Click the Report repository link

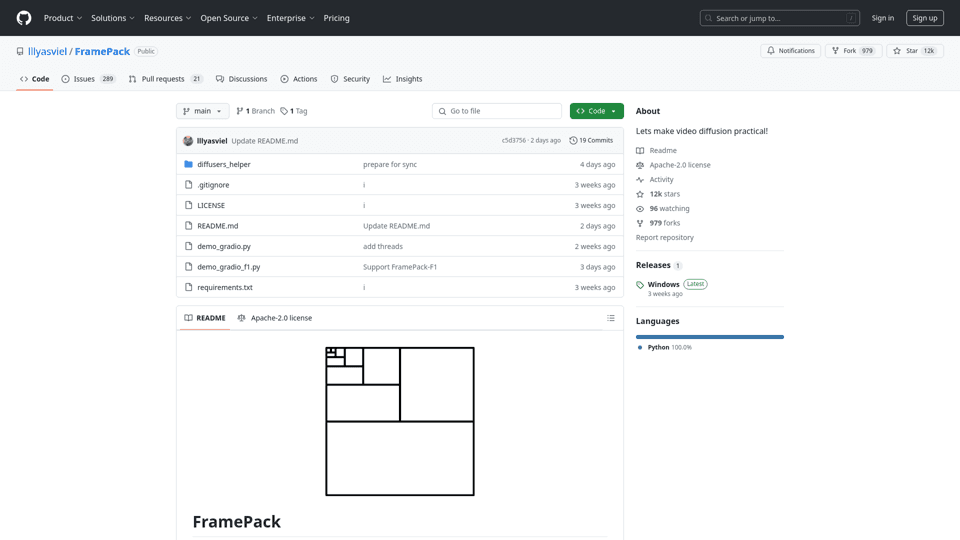tap(664, 238)
